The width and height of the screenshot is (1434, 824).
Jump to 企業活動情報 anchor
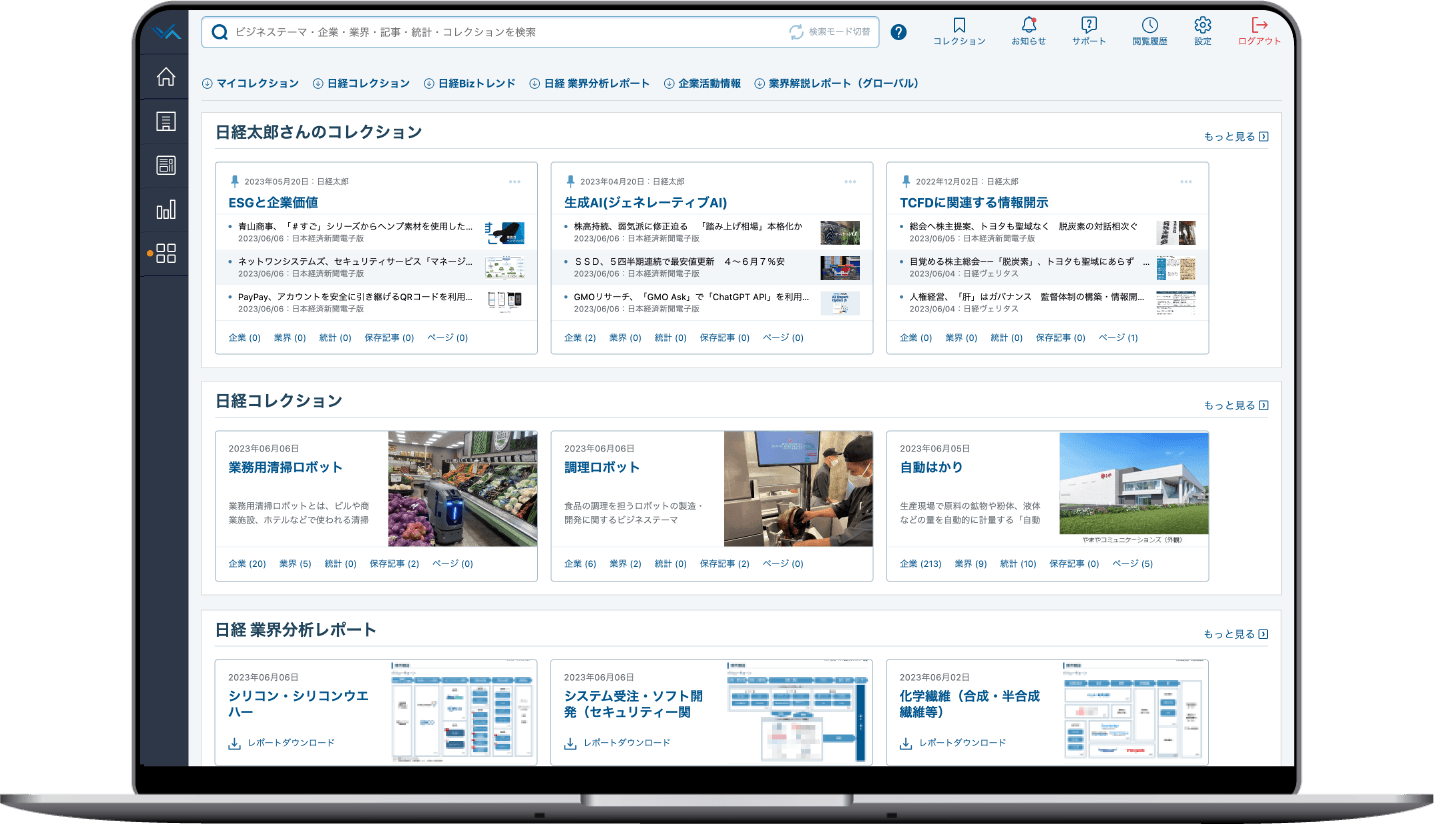point(702,83)
